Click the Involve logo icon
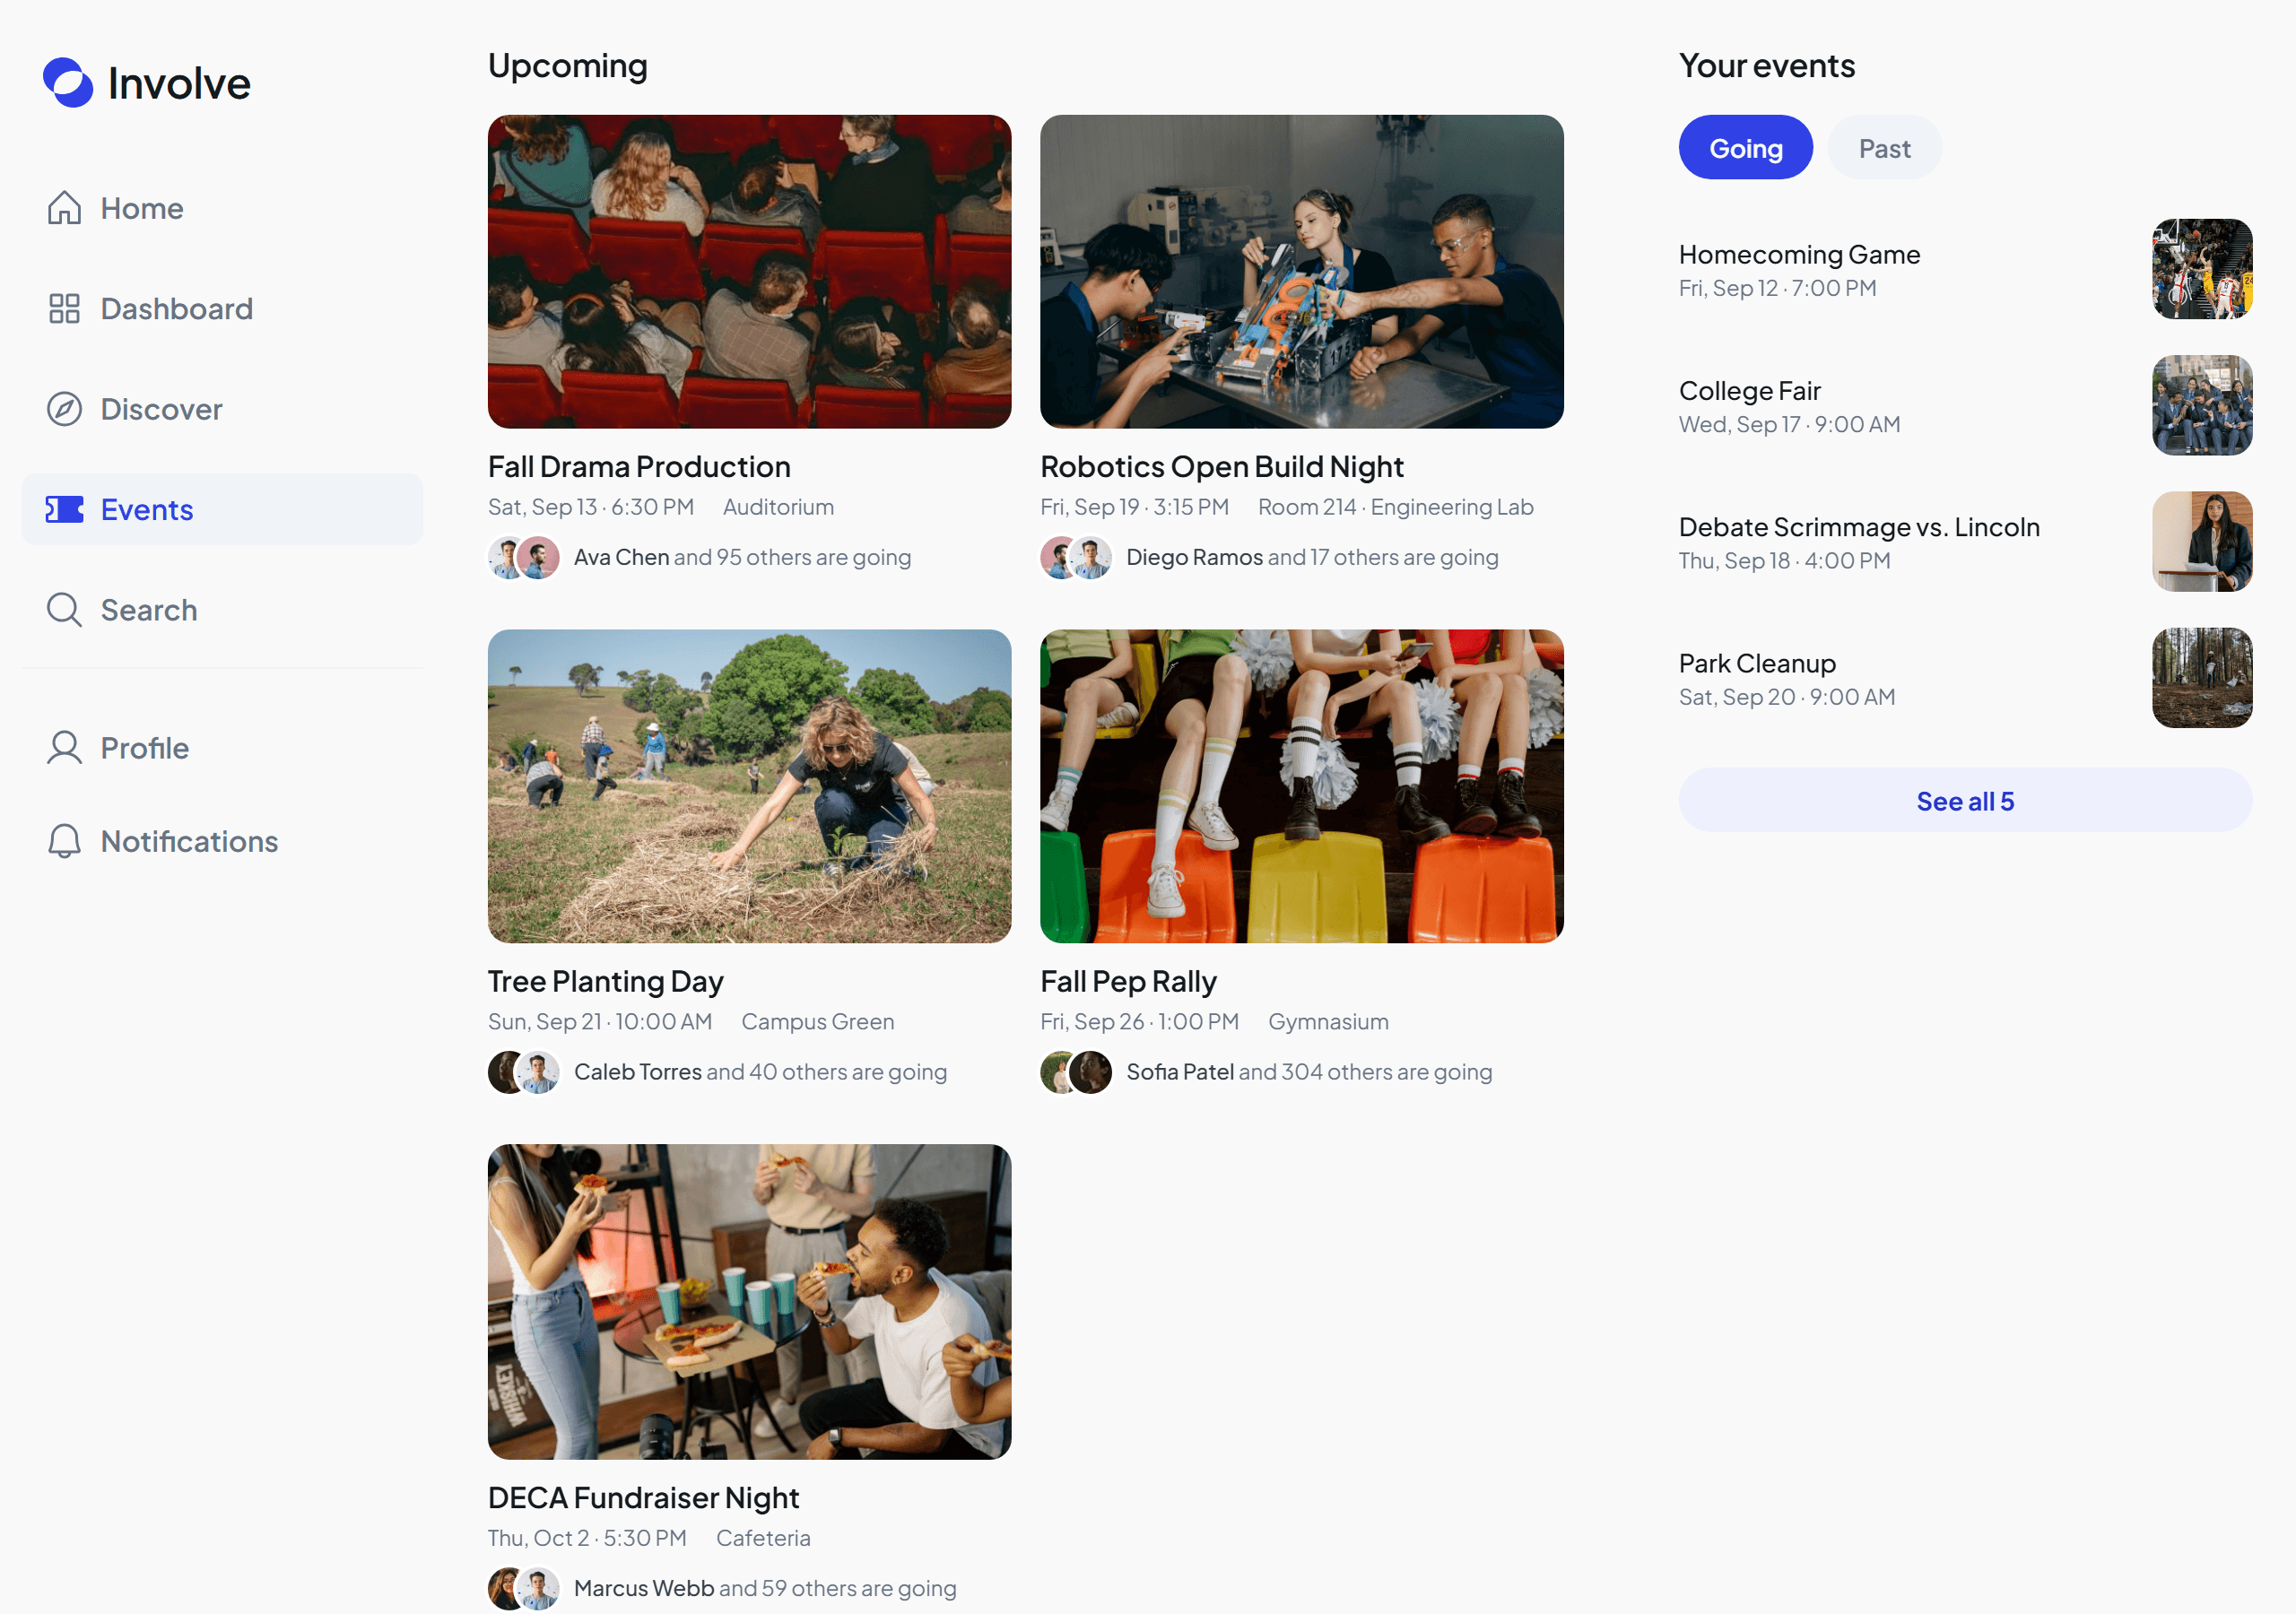The width and height of the screenshot is (2296, 1614). [68, 83]
